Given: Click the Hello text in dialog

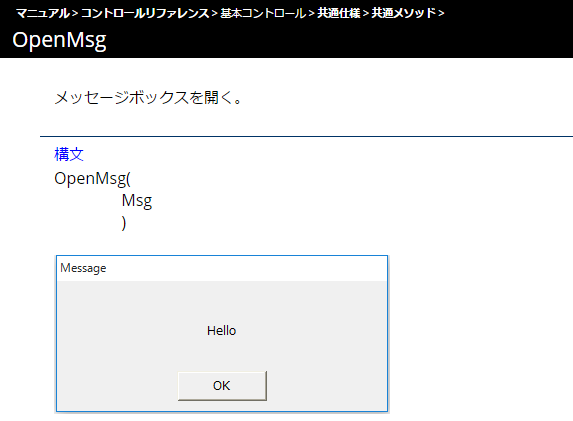Looking at the screenshot, I should pos(221,331).
